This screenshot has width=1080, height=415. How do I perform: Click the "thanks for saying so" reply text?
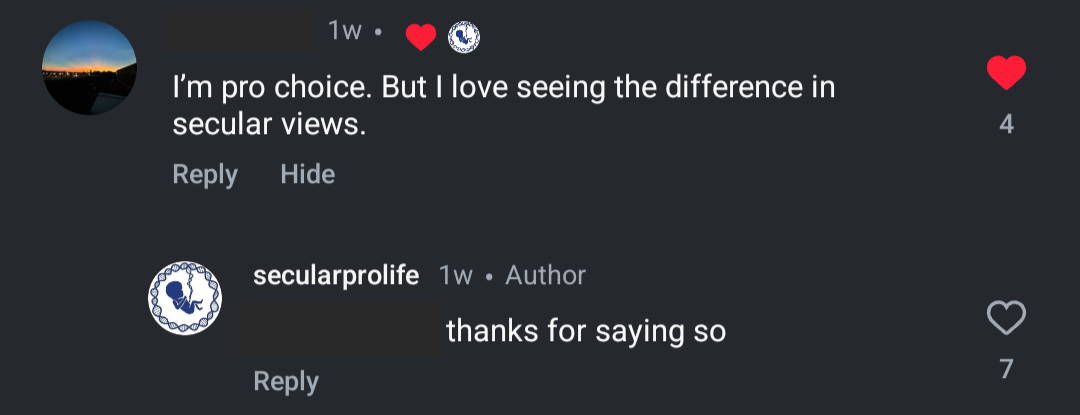[585, 331]
